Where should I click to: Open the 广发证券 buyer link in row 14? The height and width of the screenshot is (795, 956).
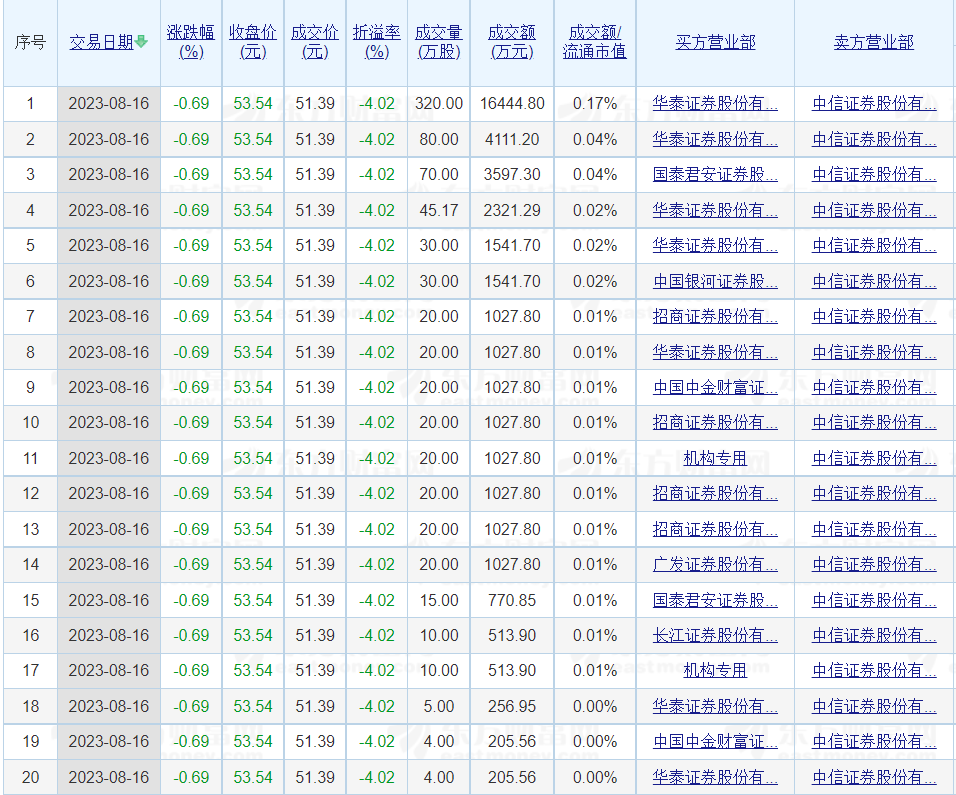point(715,564)
